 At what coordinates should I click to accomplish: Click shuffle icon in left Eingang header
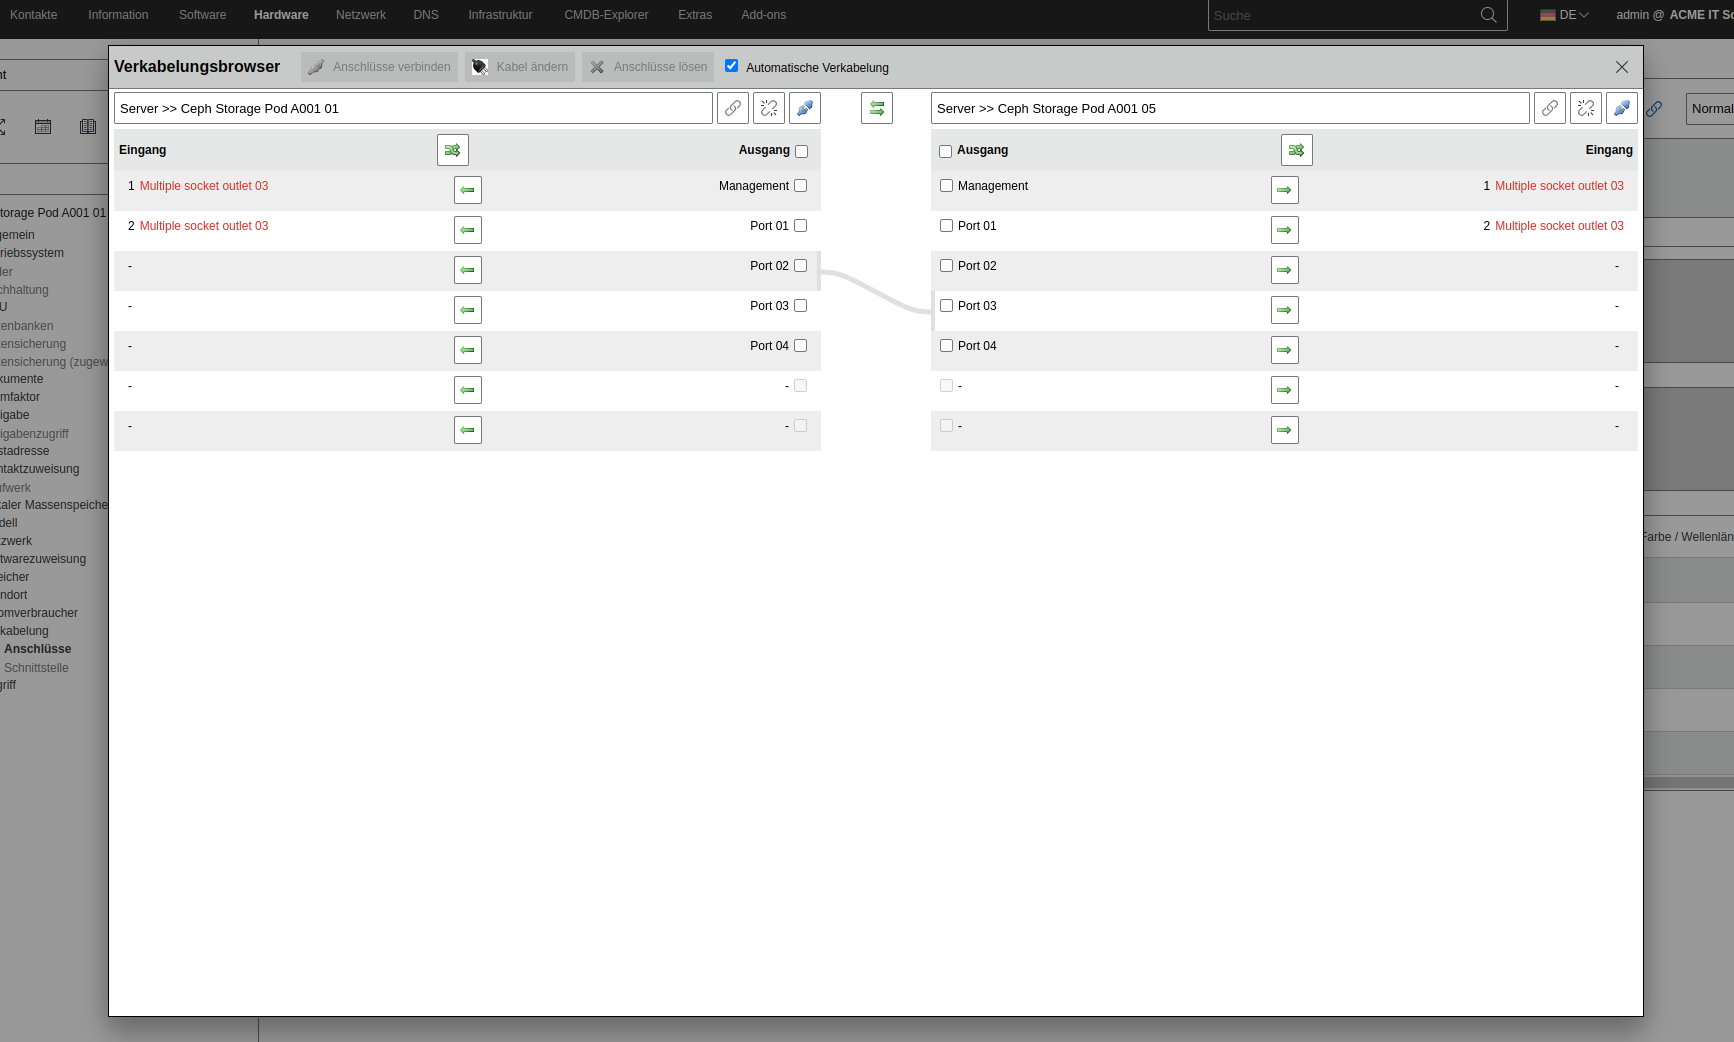pyautogui.click(x=453, y=150)
